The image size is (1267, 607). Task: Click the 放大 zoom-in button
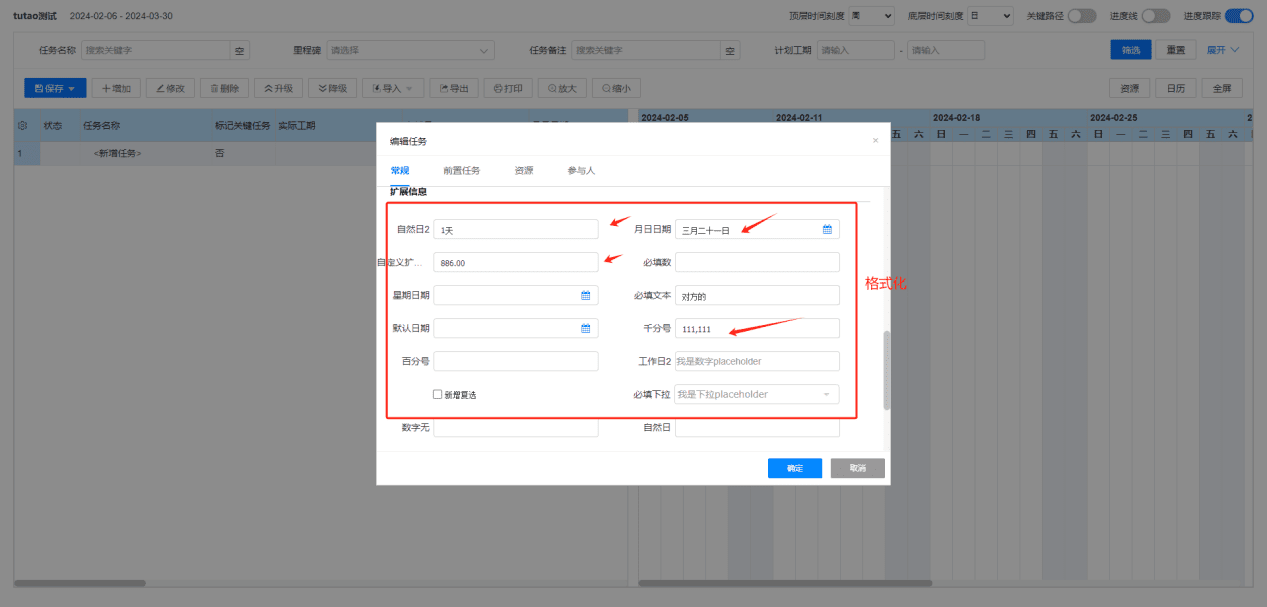point(562,88)
